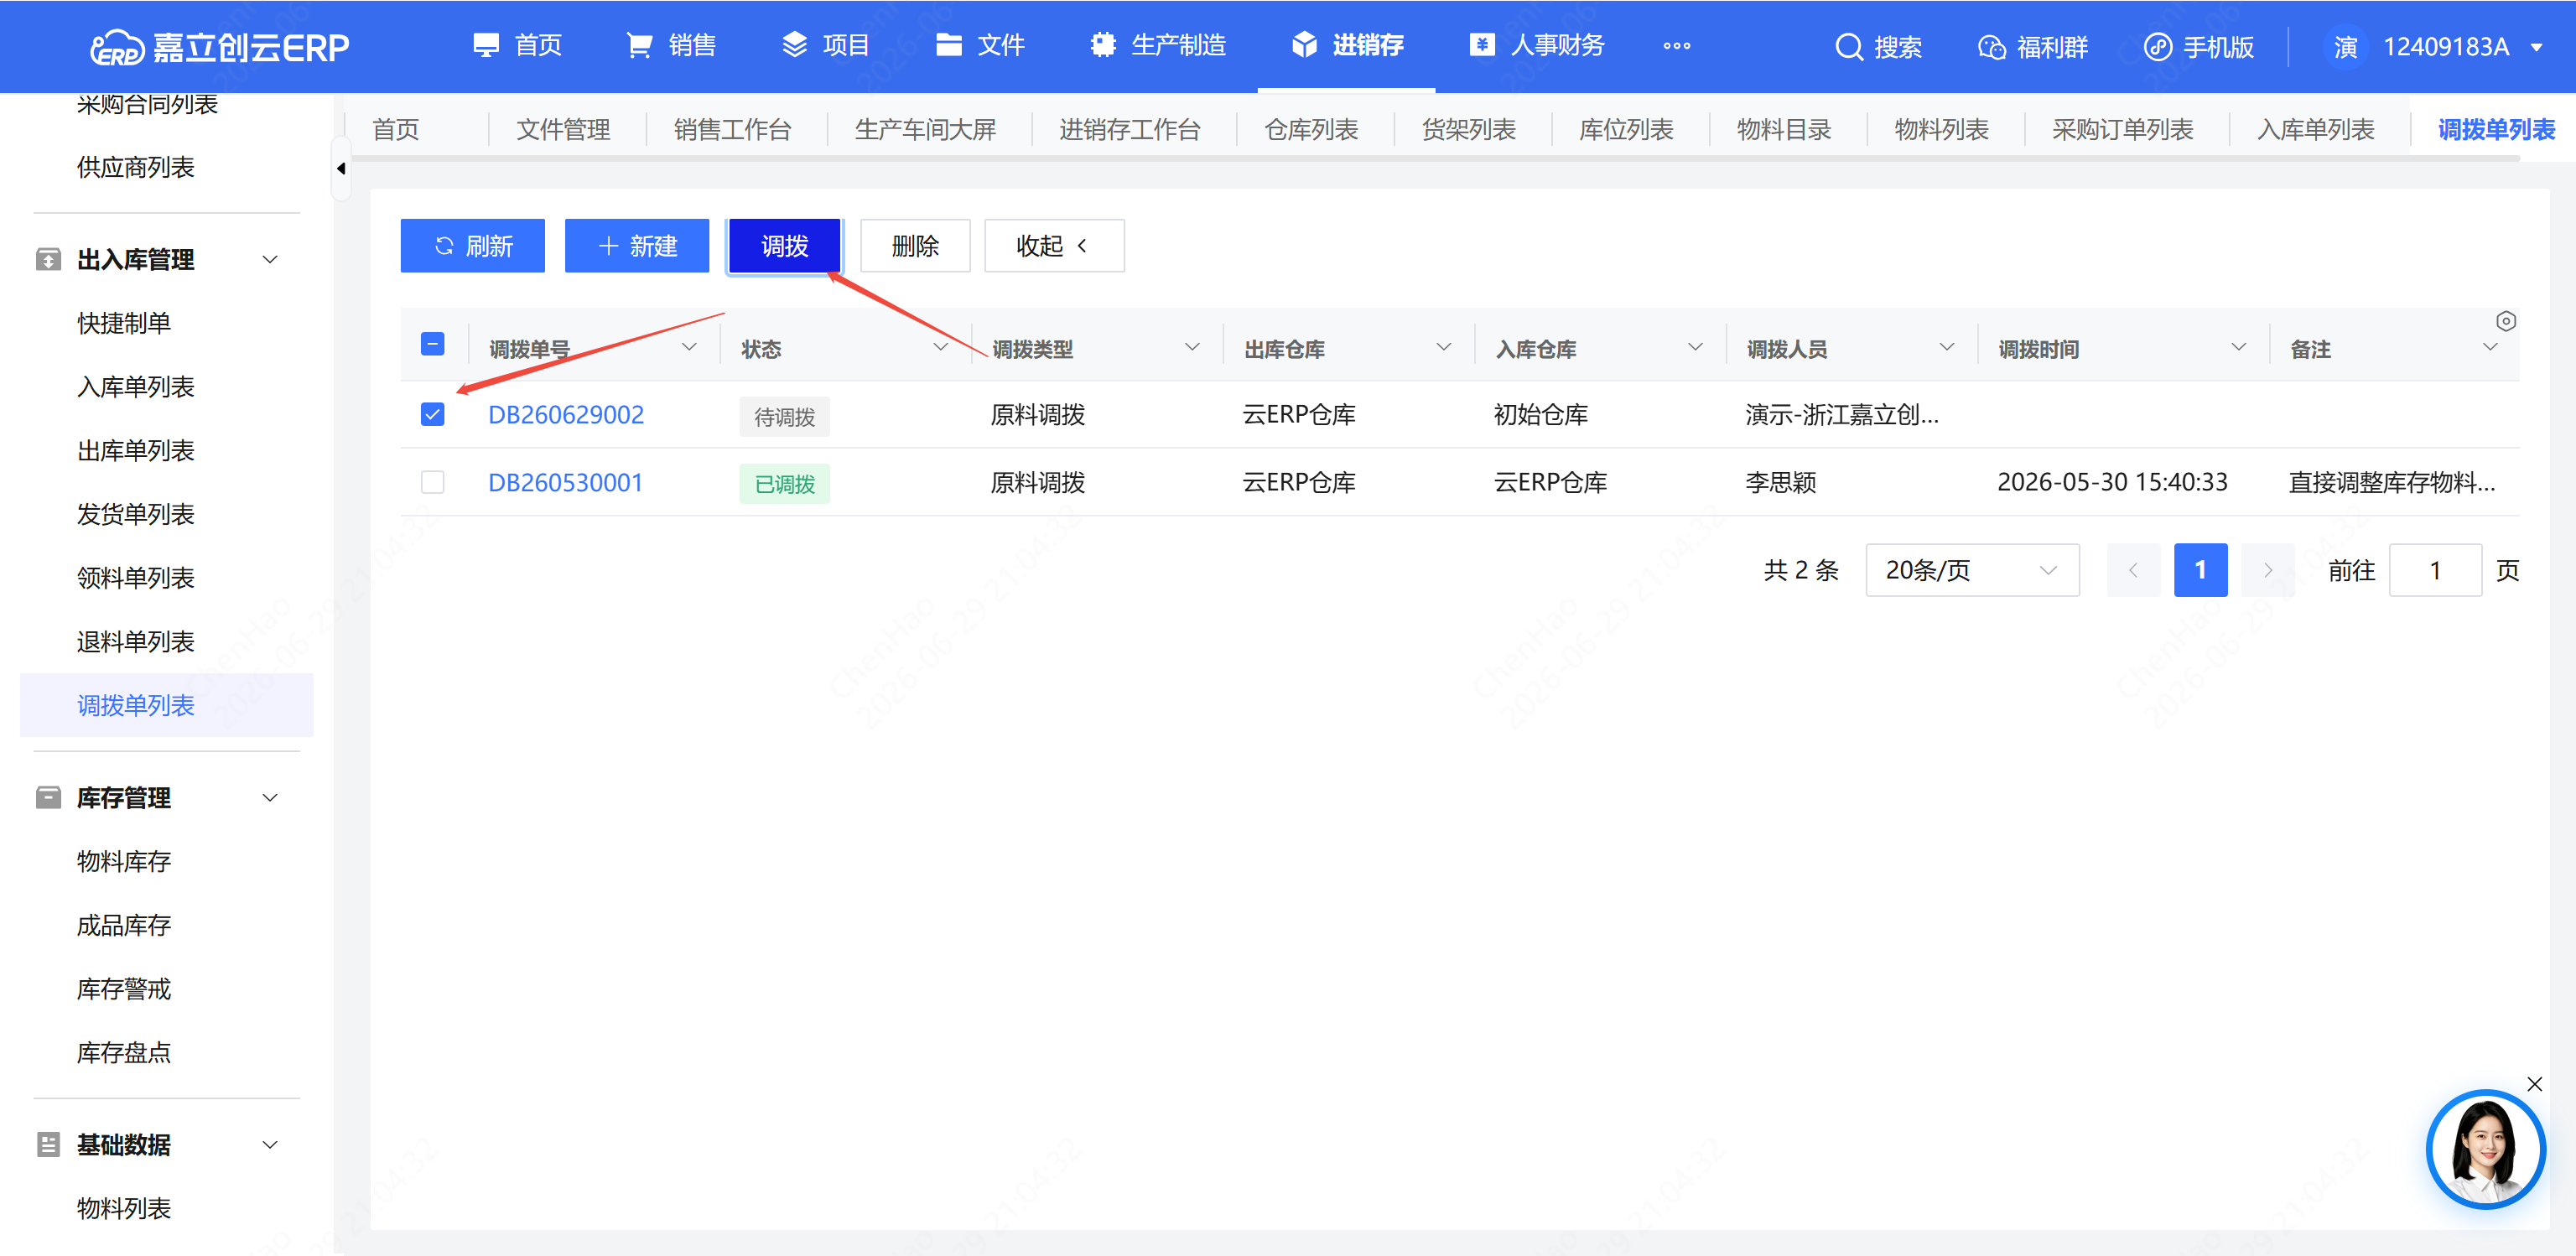Click the 基础数据 section icon
The width and height of the screenshot is (2576, 1256).
48,1145
